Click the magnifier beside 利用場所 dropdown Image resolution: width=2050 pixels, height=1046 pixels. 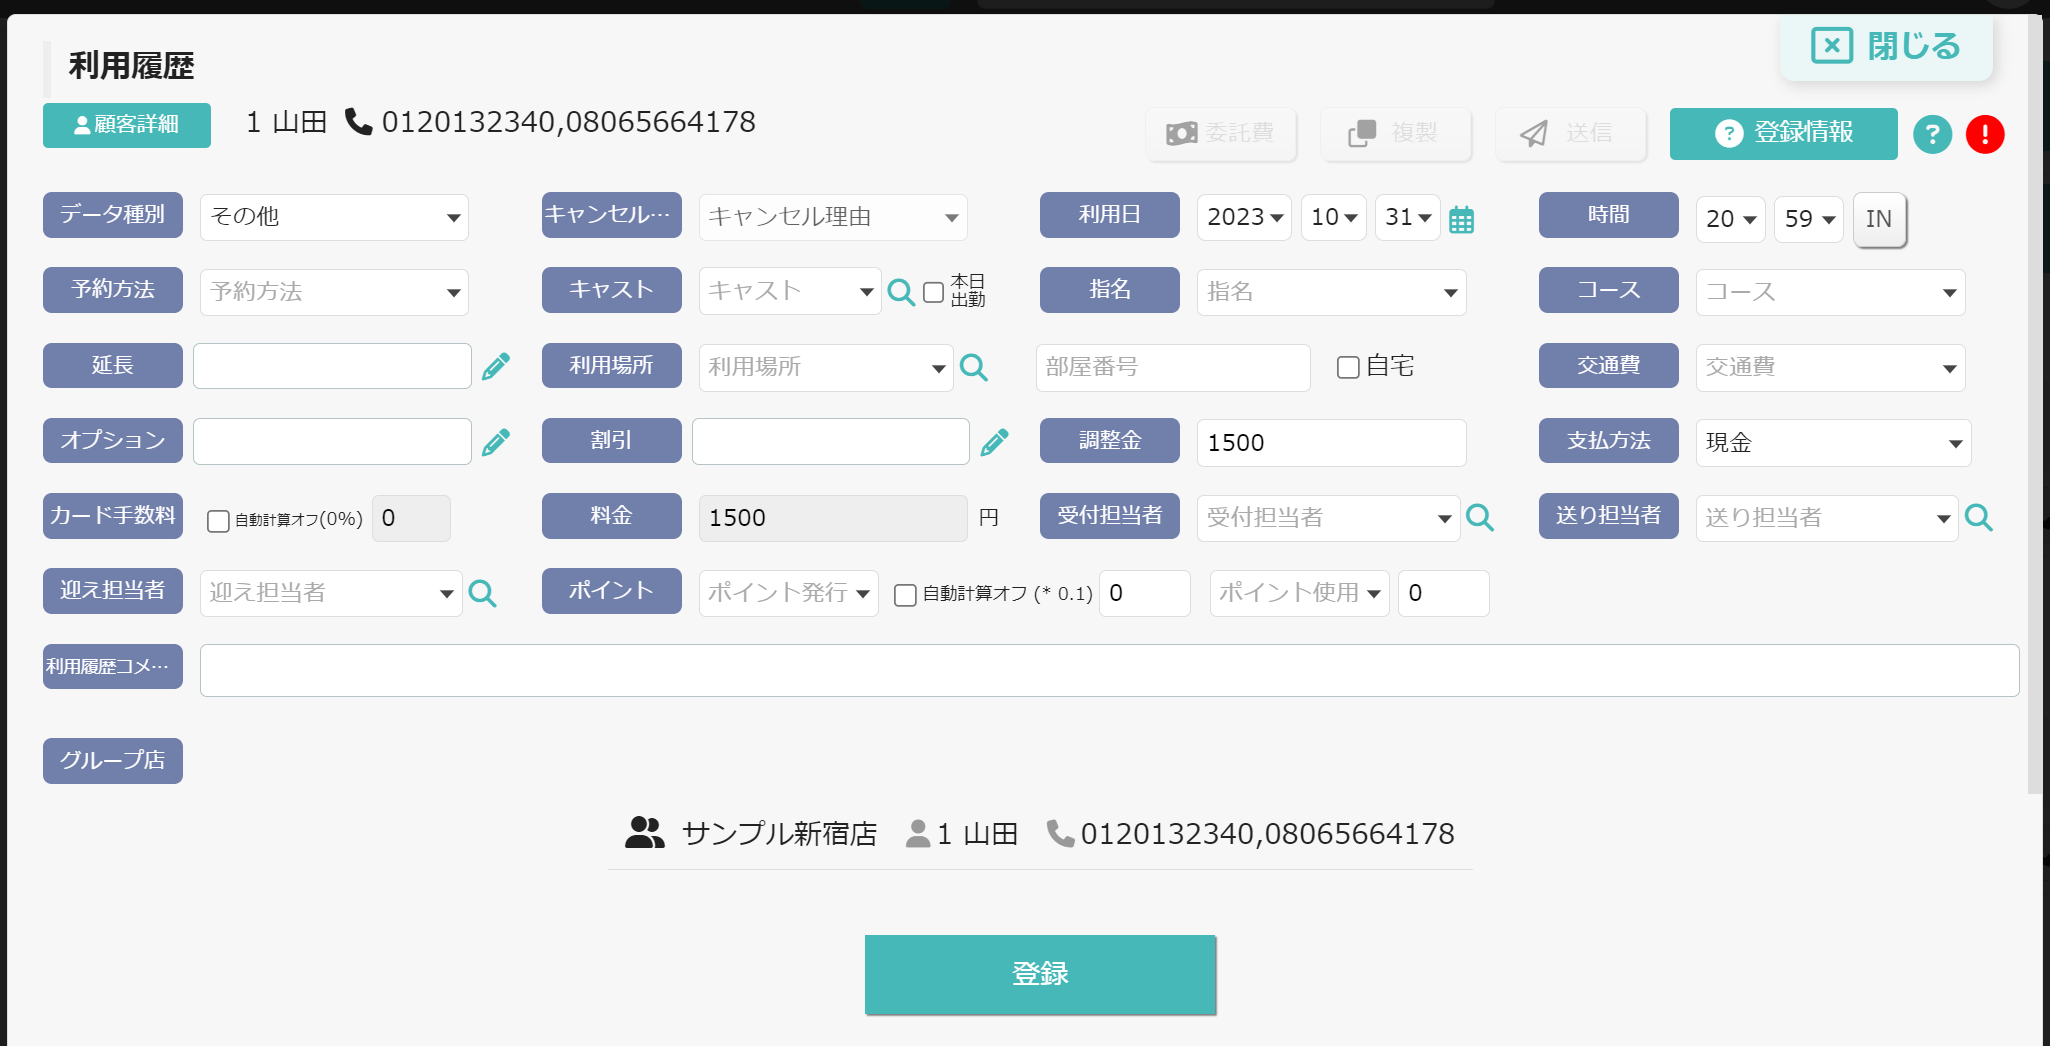point(973,367)
